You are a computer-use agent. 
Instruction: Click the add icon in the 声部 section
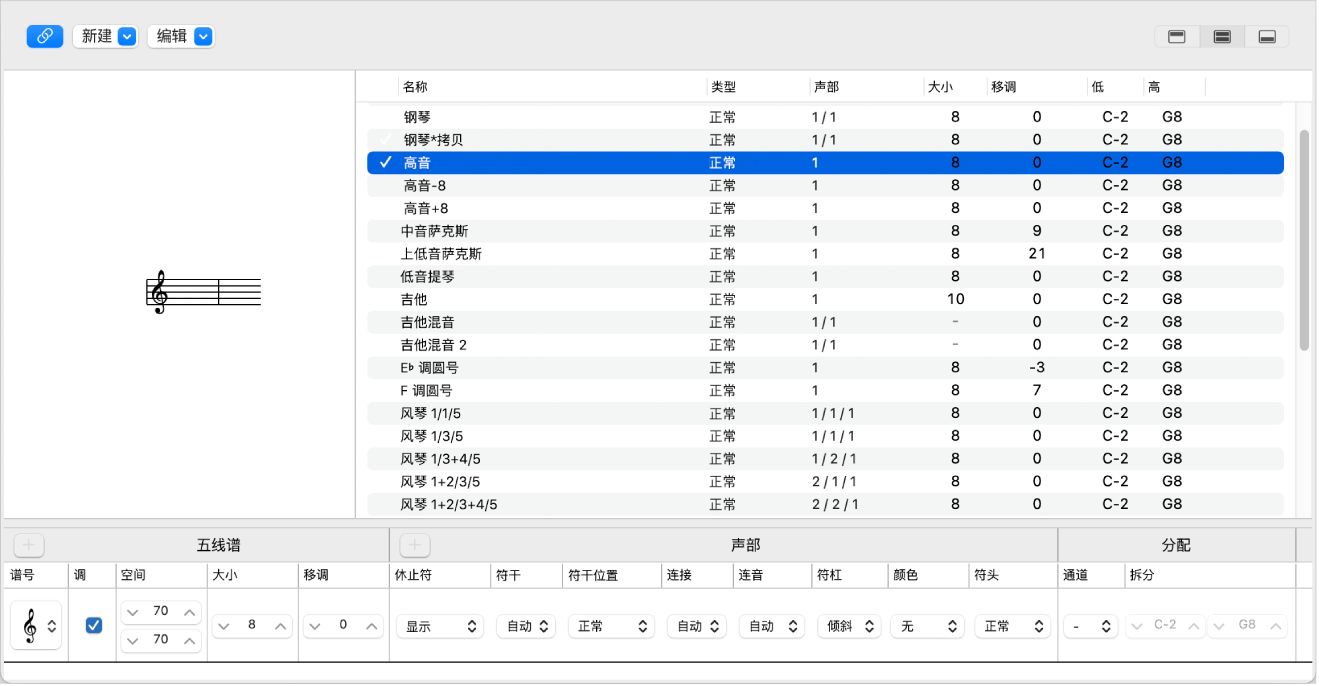414,545
